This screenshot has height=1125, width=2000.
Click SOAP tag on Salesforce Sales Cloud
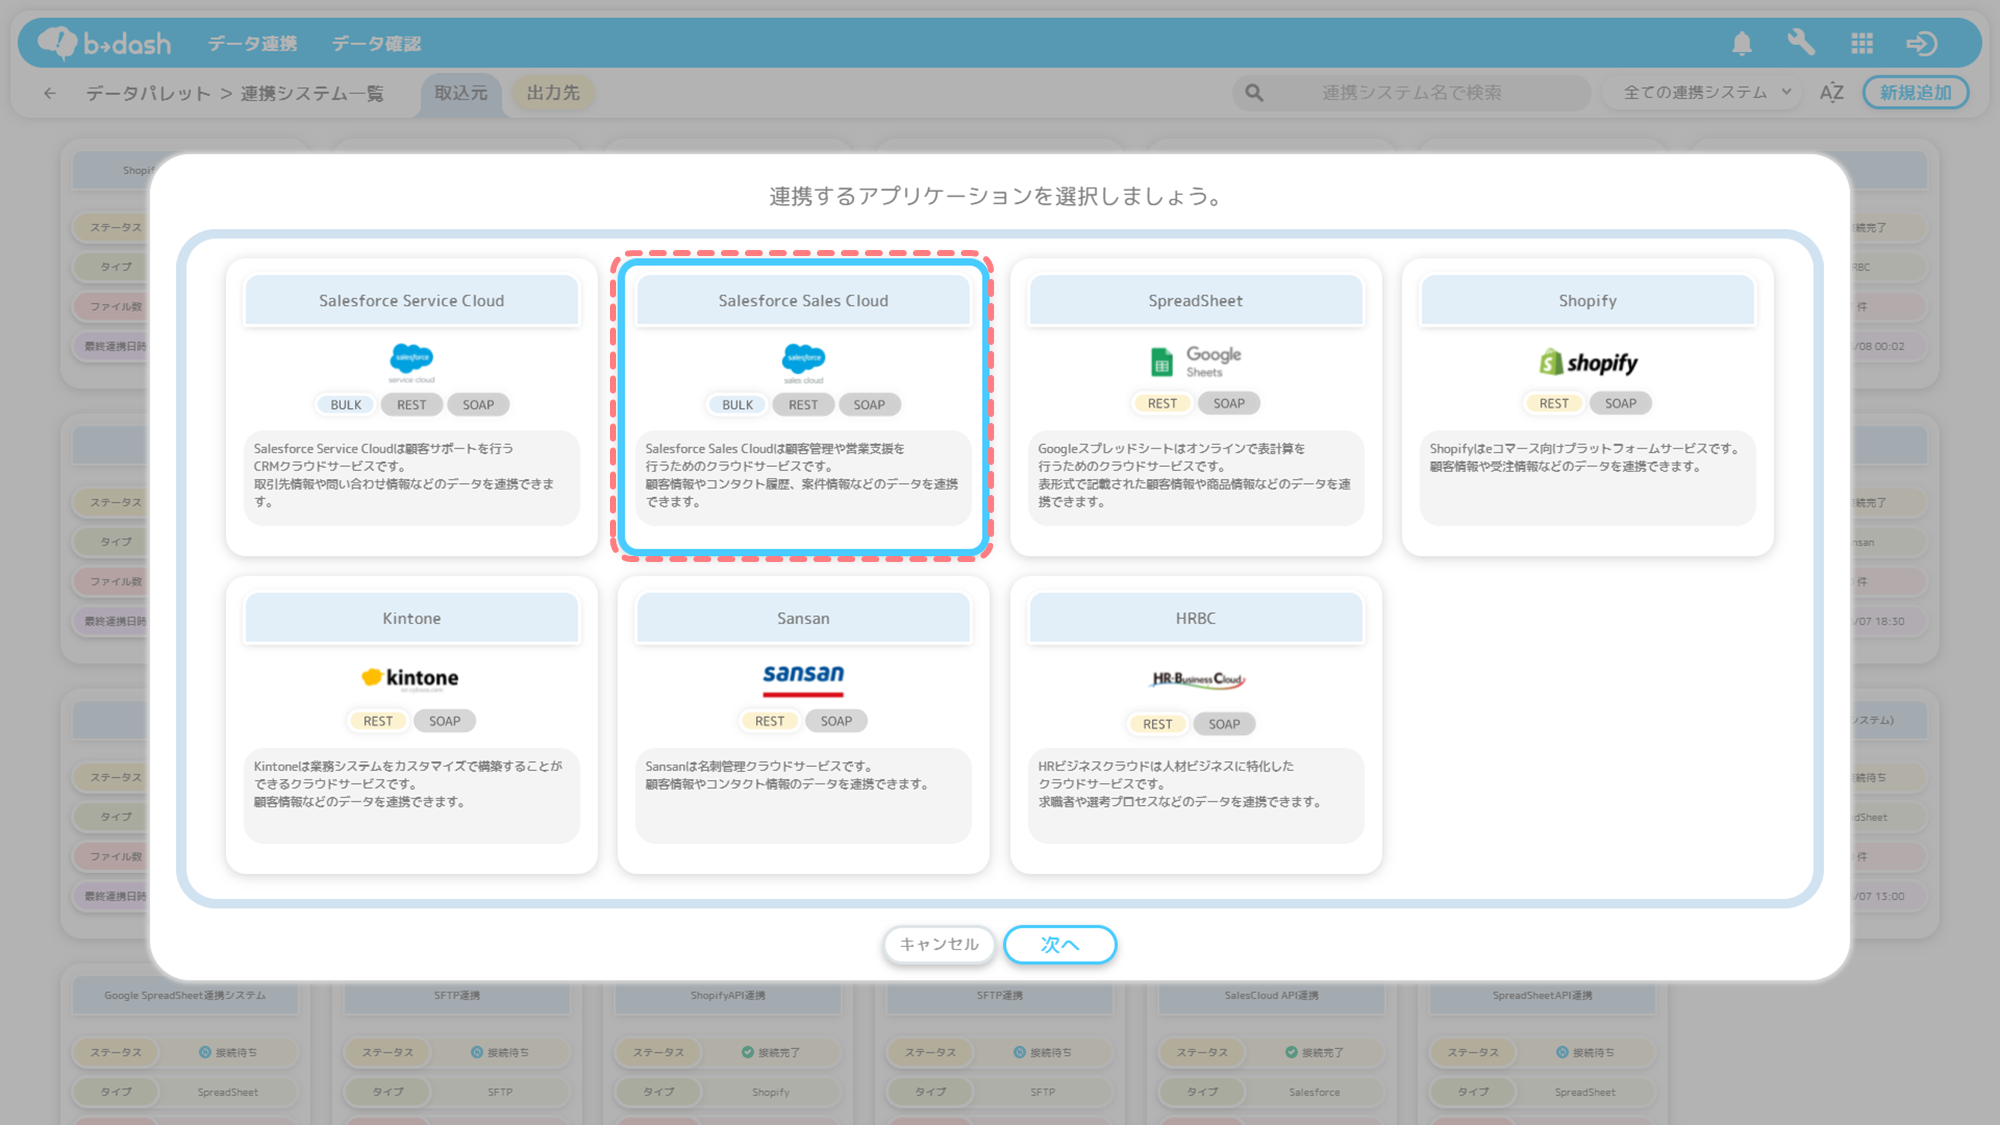point(869,405)
